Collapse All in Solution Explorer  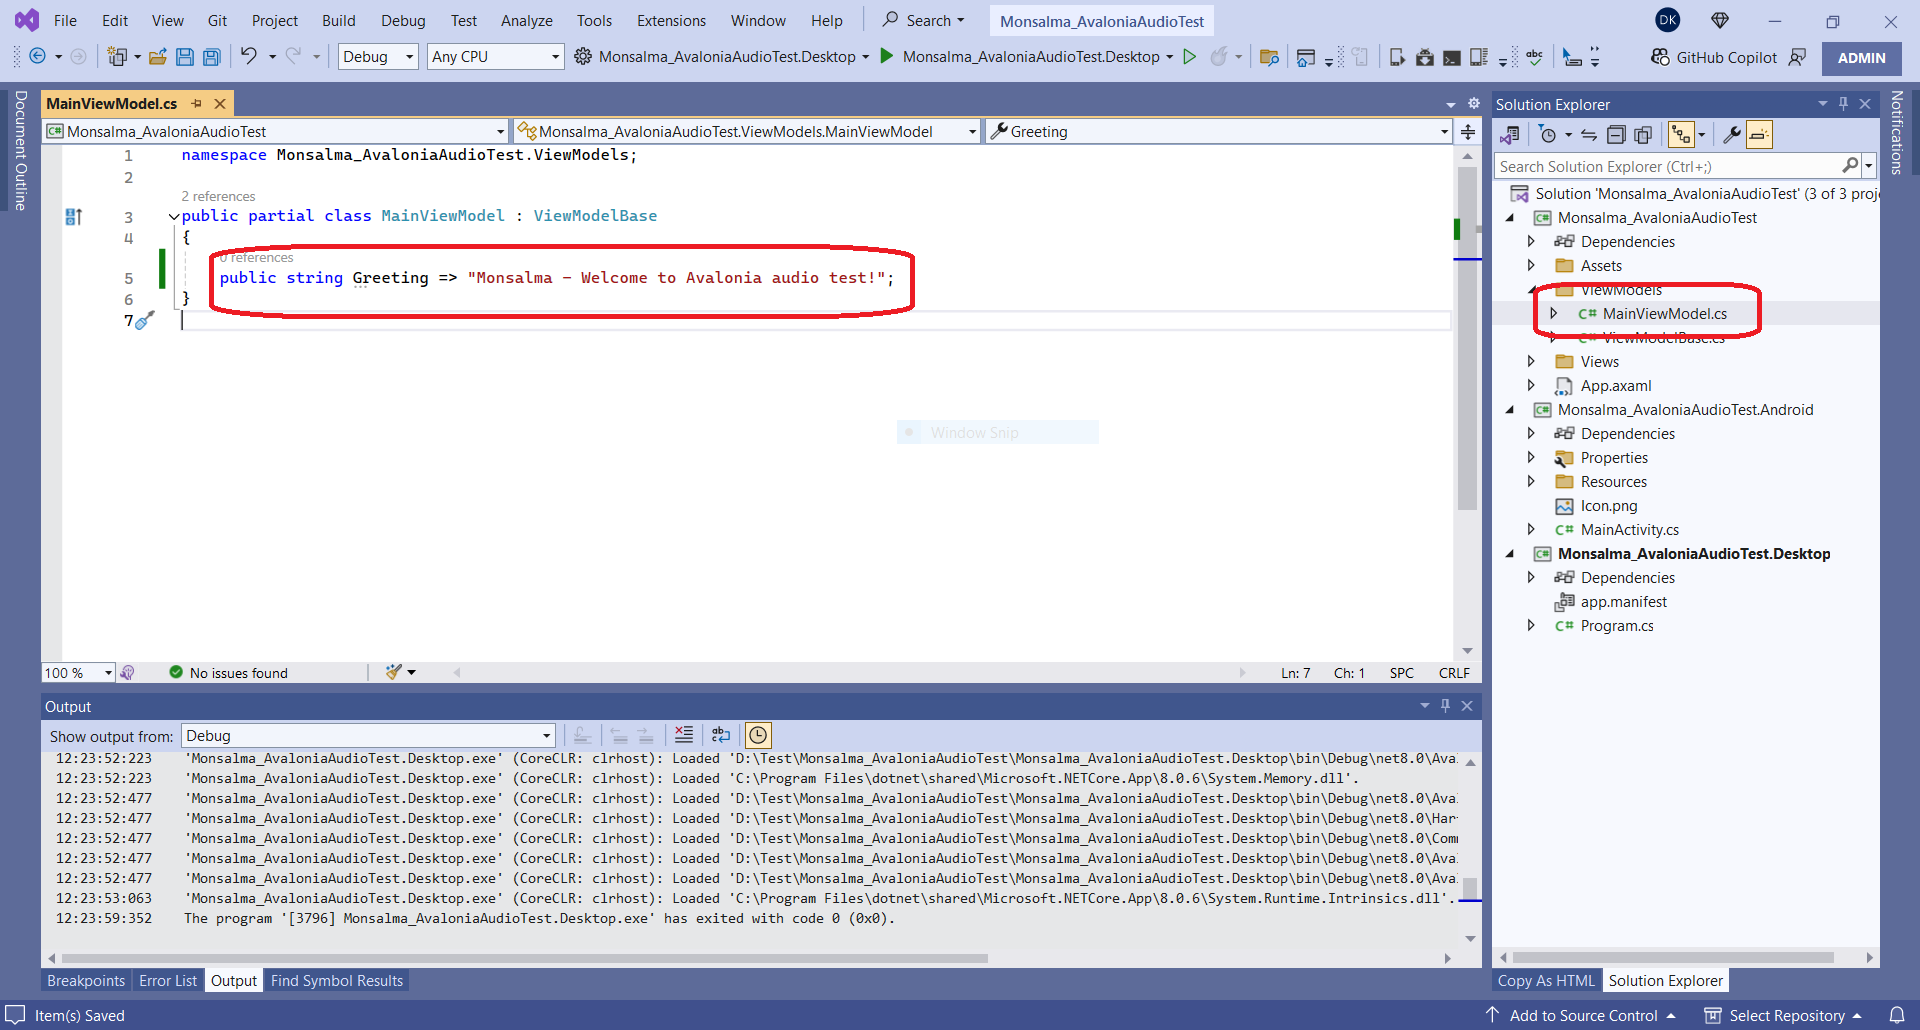click(x=1616, y=135)
